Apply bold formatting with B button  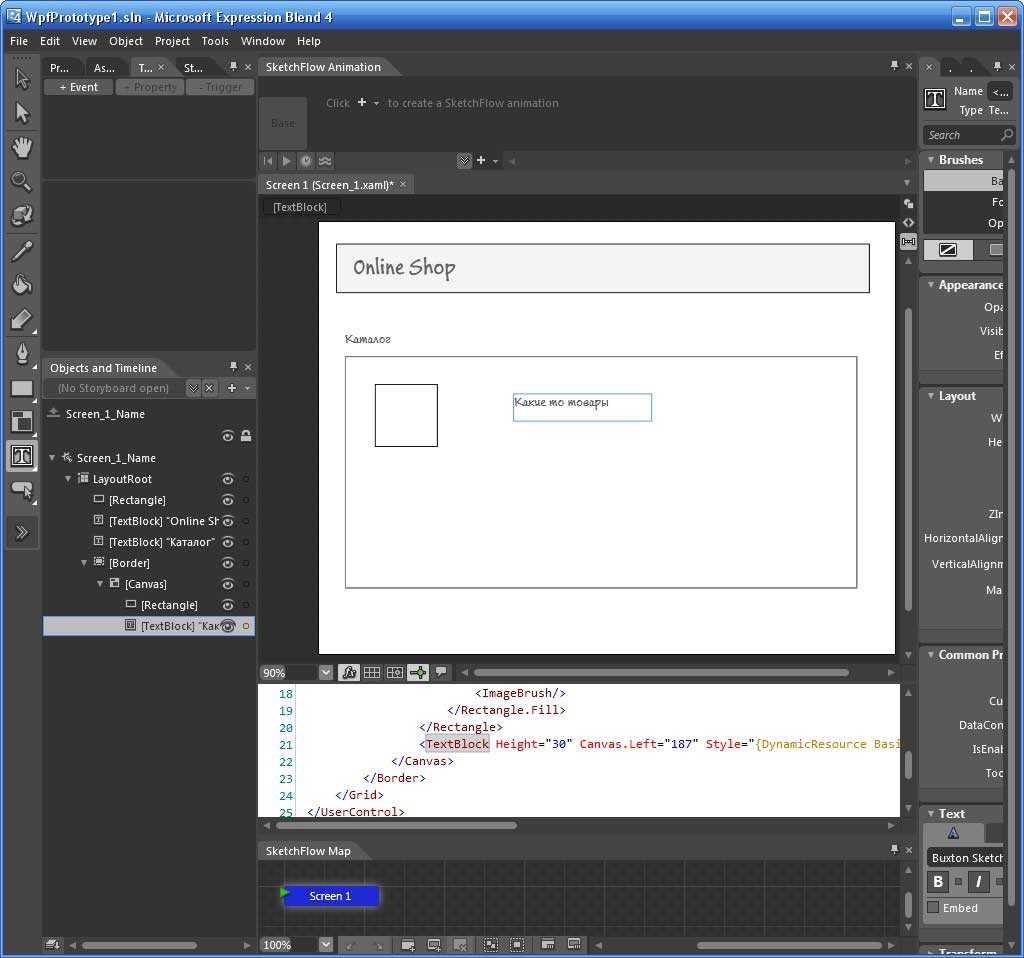pyautogui.click(x=938, y=881)
